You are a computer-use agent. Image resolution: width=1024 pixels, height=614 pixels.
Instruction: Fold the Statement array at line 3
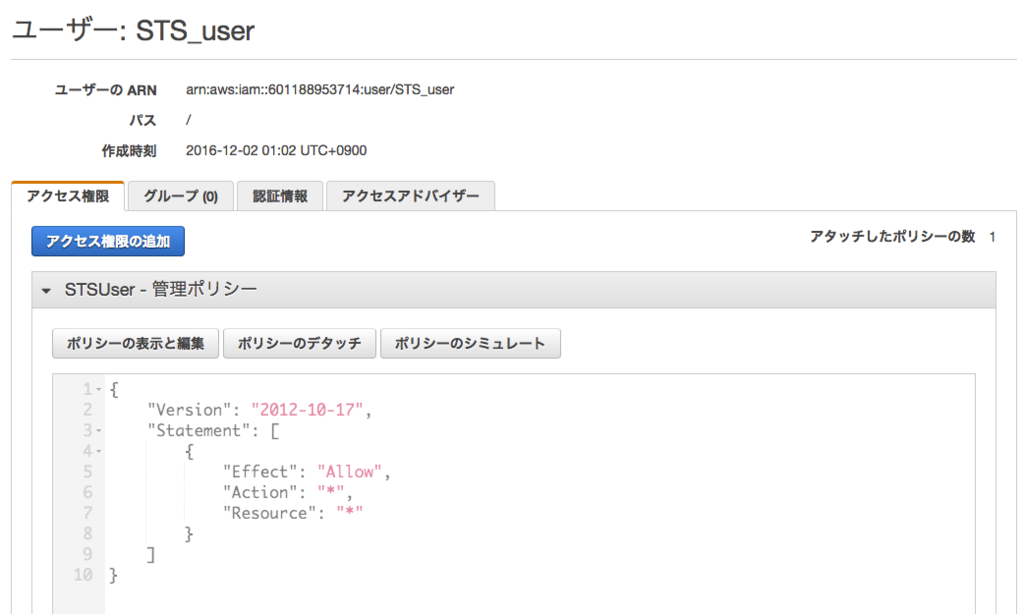point(99,431)
